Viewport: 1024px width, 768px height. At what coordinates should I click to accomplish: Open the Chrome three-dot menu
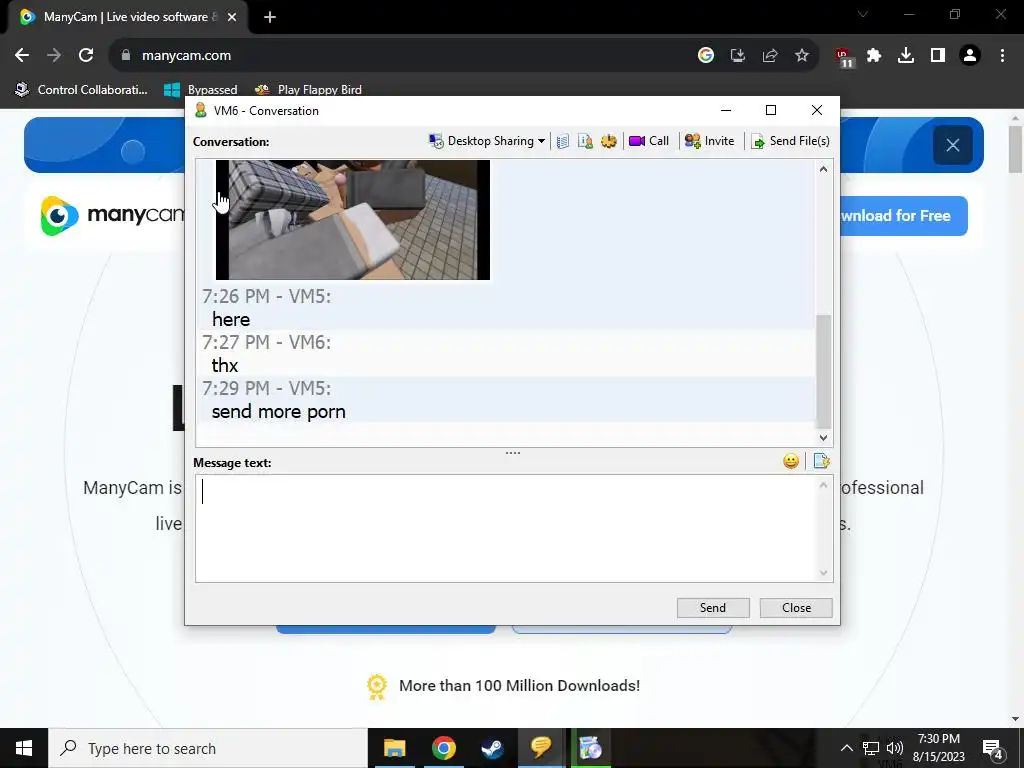click(1002, 56)
